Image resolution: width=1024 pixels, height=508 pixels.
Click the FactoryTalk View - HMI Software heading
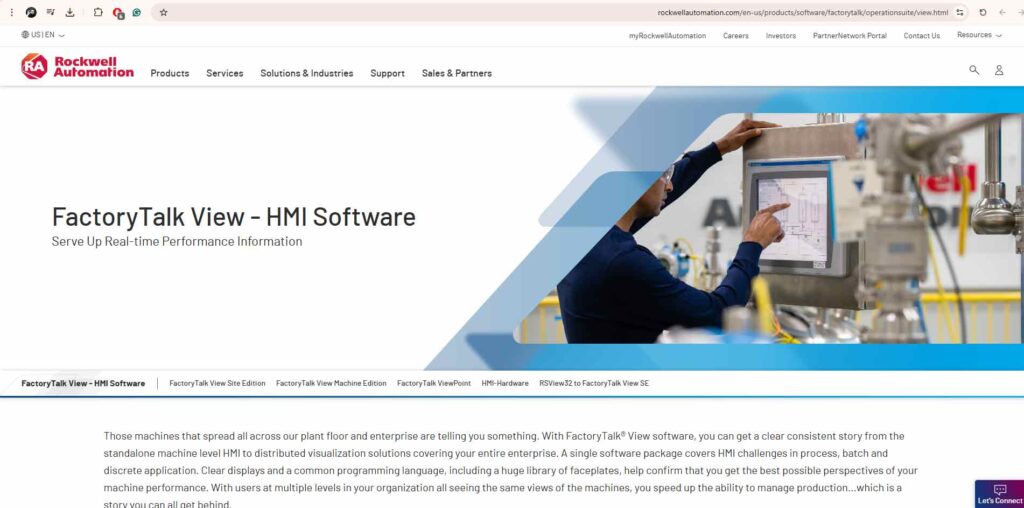(234, 217)
